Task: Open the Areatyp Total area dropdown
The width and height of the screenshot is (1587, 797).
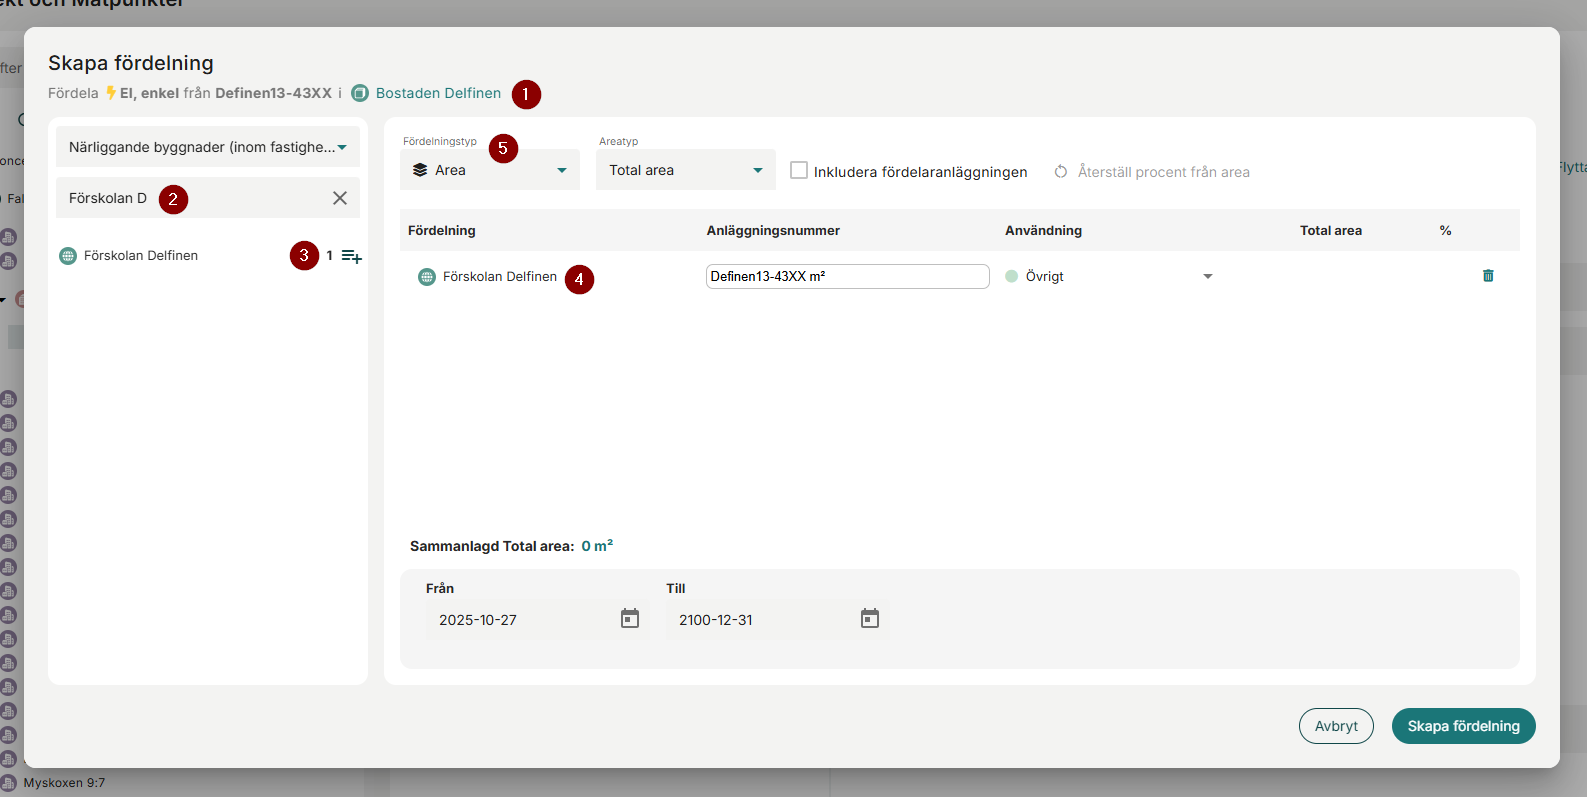Action: point(685,170)
